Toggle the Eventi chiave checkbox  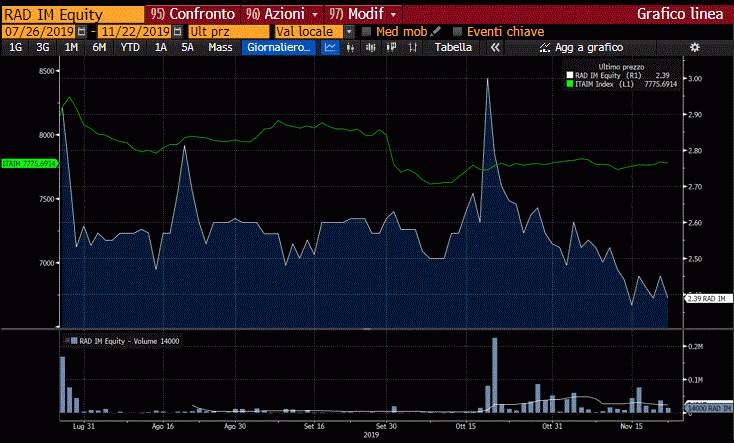click(458, 32)
